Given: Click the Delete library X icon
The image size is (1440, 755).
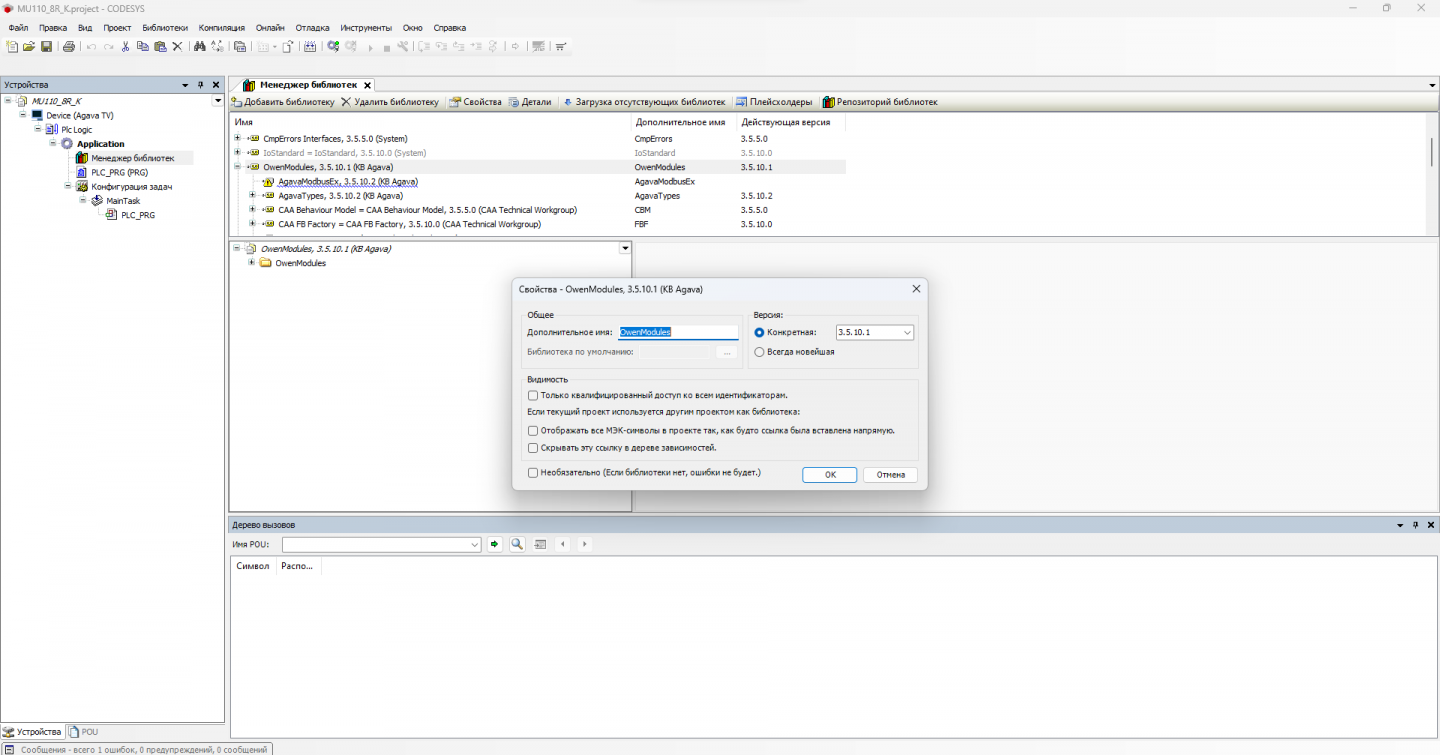Looking at the screenshot, I should click(x=346, y=102).
